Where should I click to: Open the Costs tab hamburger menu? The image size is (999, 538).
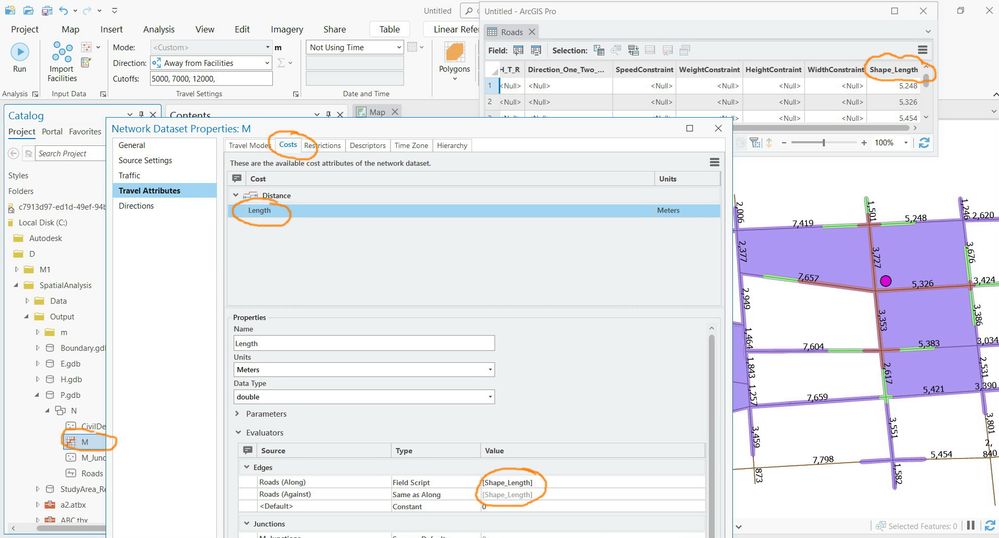[714, 162]
